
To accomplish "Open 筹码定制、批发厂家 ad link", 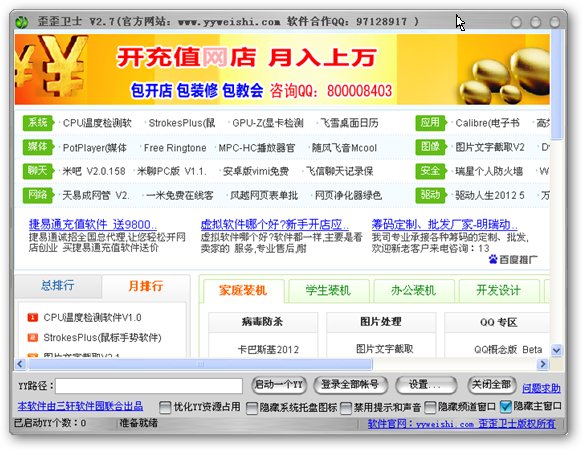I will (x=445, y=224).
